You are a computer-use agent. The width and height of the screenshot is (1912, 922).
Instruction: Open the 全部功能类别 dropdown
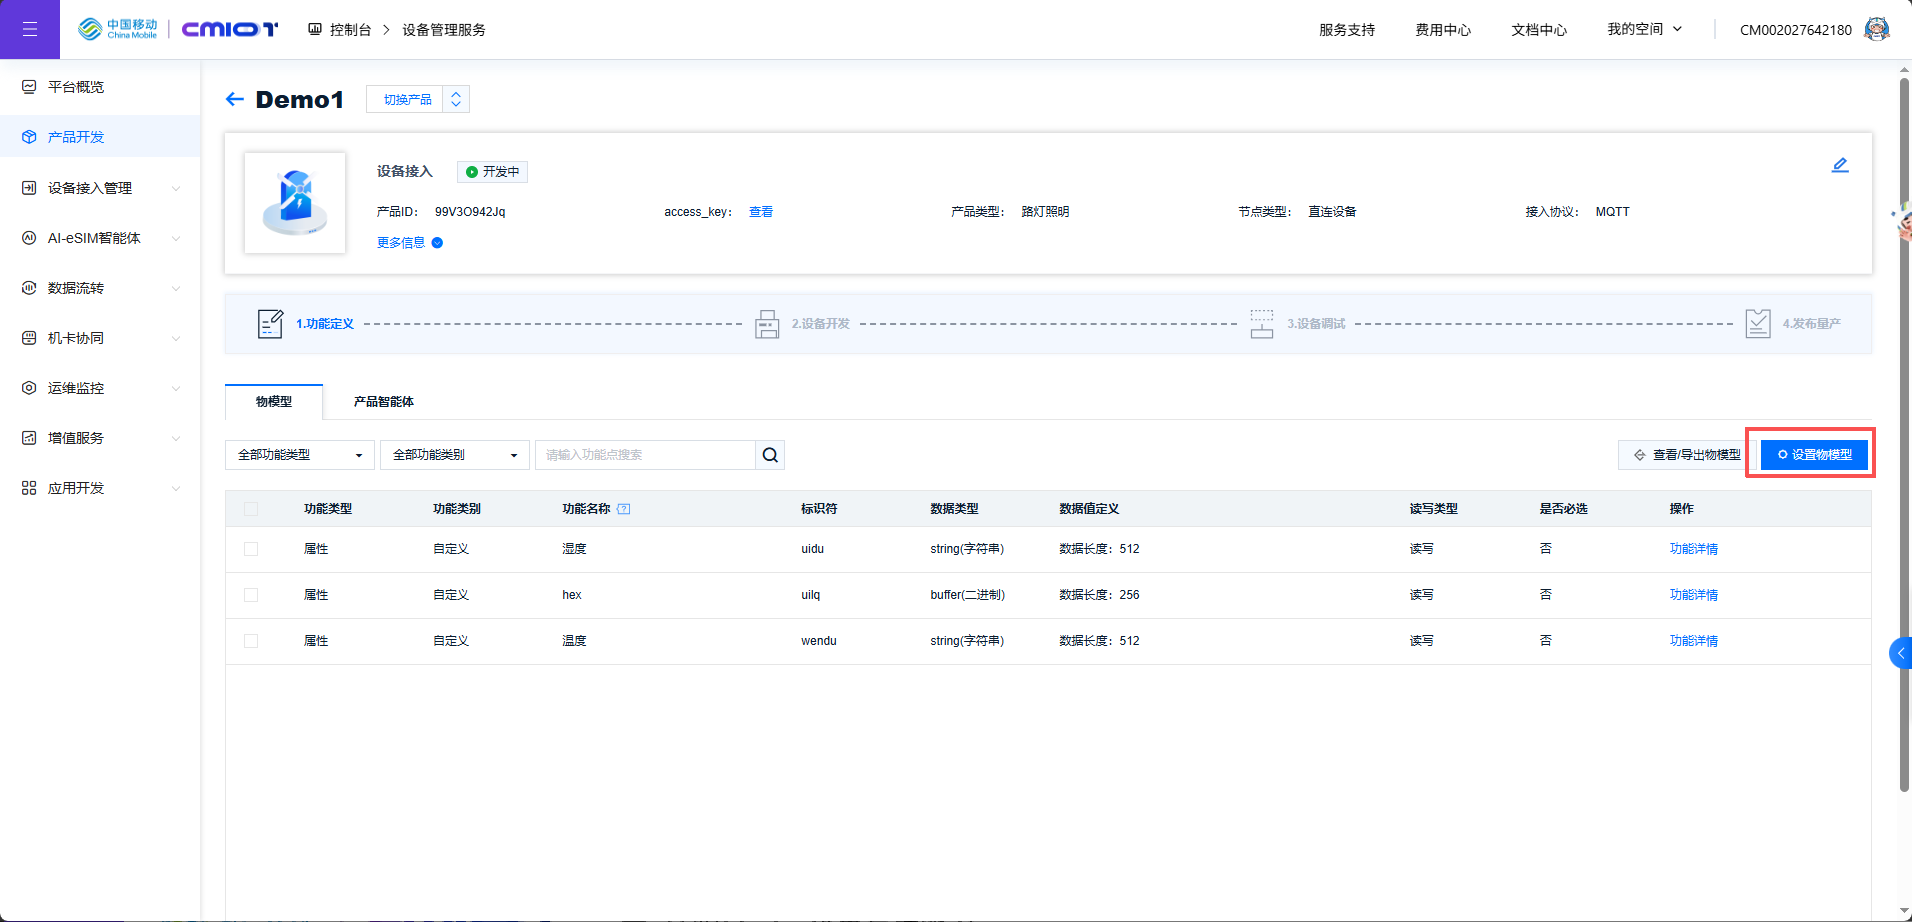455,455
